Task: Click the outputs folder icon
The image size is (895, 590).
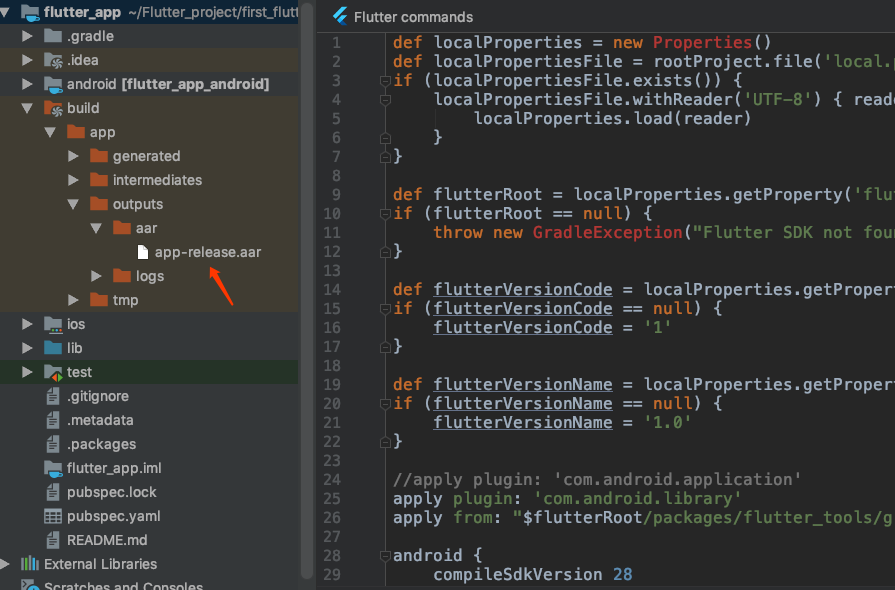Action: [x=99, y=204]
